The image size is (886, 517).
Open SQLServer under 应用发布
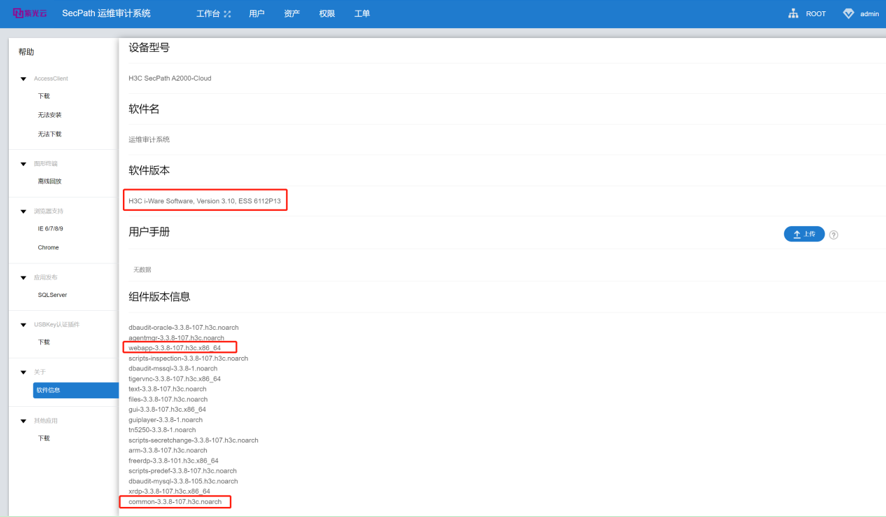(52, 295)
